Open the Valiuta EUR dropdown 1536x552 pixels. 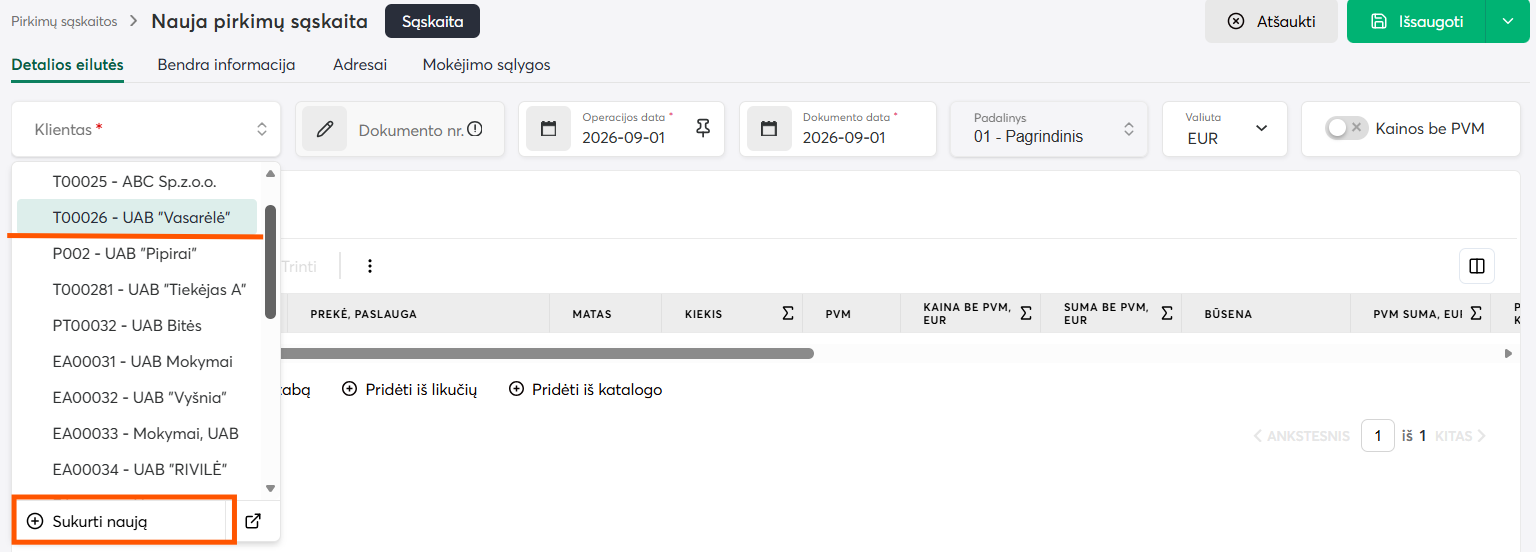click(1225, 128)
